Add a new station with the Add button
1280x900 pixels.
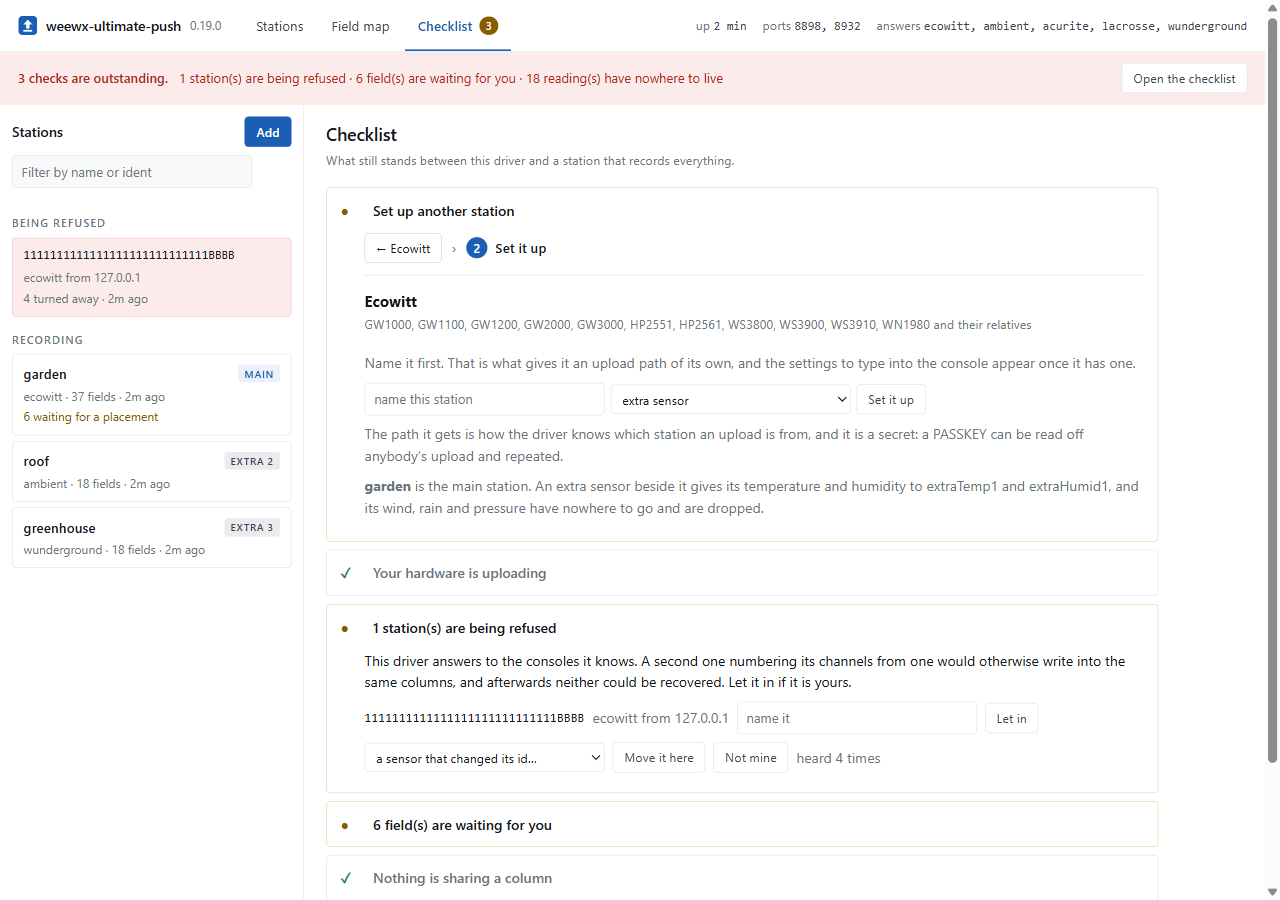click(x=268, y=132)
